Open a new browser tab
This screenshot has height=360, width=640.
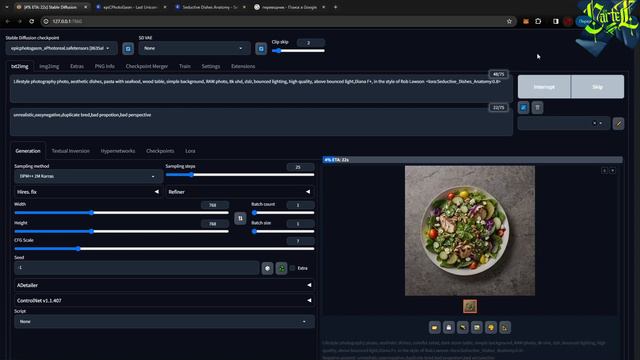click(336, 7)
